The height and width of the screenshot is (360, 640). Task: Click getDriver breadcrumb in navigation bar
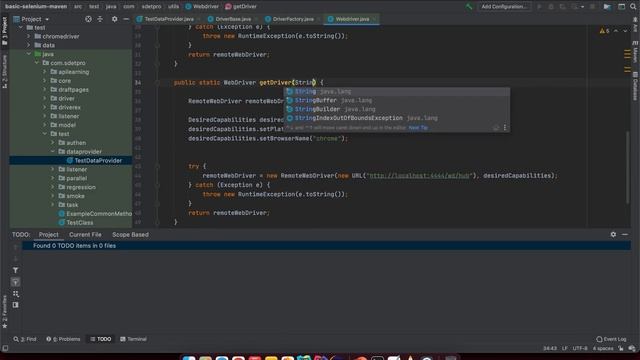pyautogui.click(x=241, y=7)
